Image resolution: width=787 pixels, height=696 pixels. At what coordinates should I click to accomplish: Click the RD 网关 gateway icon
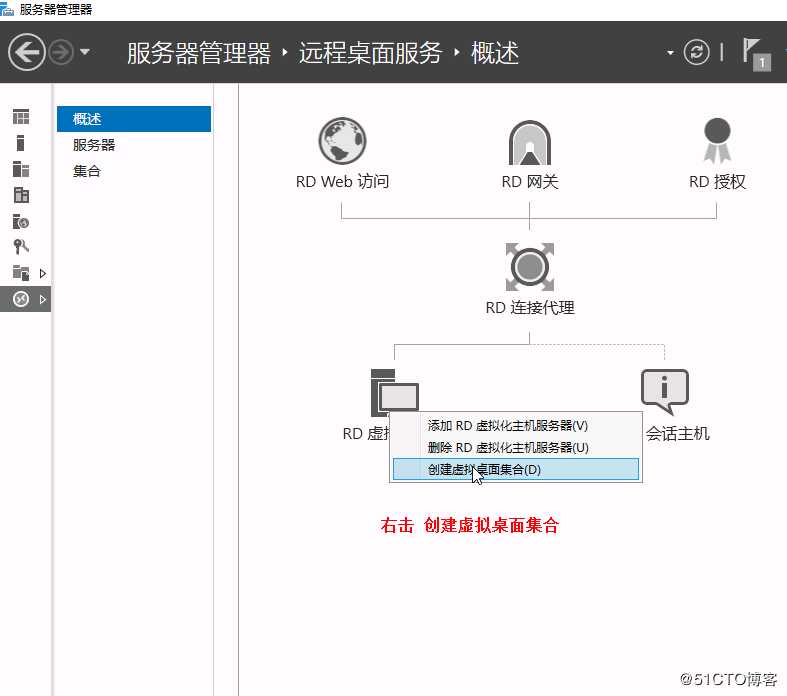(530, 143)
